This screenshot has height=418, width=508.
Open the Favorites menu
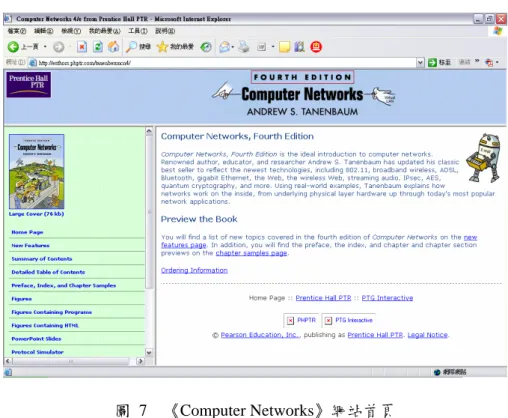pos(104,31)
